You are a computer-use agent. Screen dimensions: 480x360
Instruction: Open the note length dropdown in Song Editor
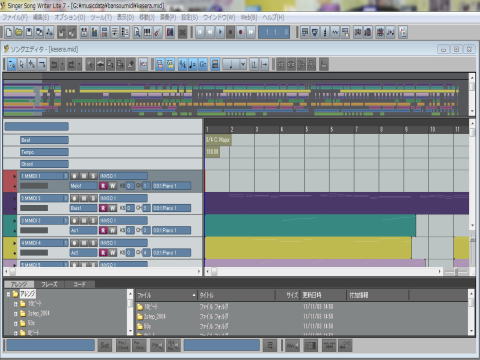[243, 64]
